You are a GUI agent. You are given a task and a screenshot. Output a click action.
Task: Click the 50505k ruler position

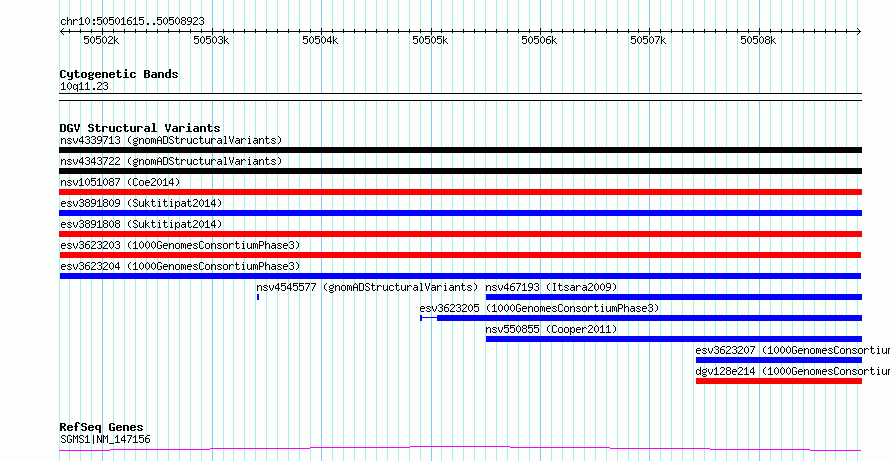coord(430,40)
